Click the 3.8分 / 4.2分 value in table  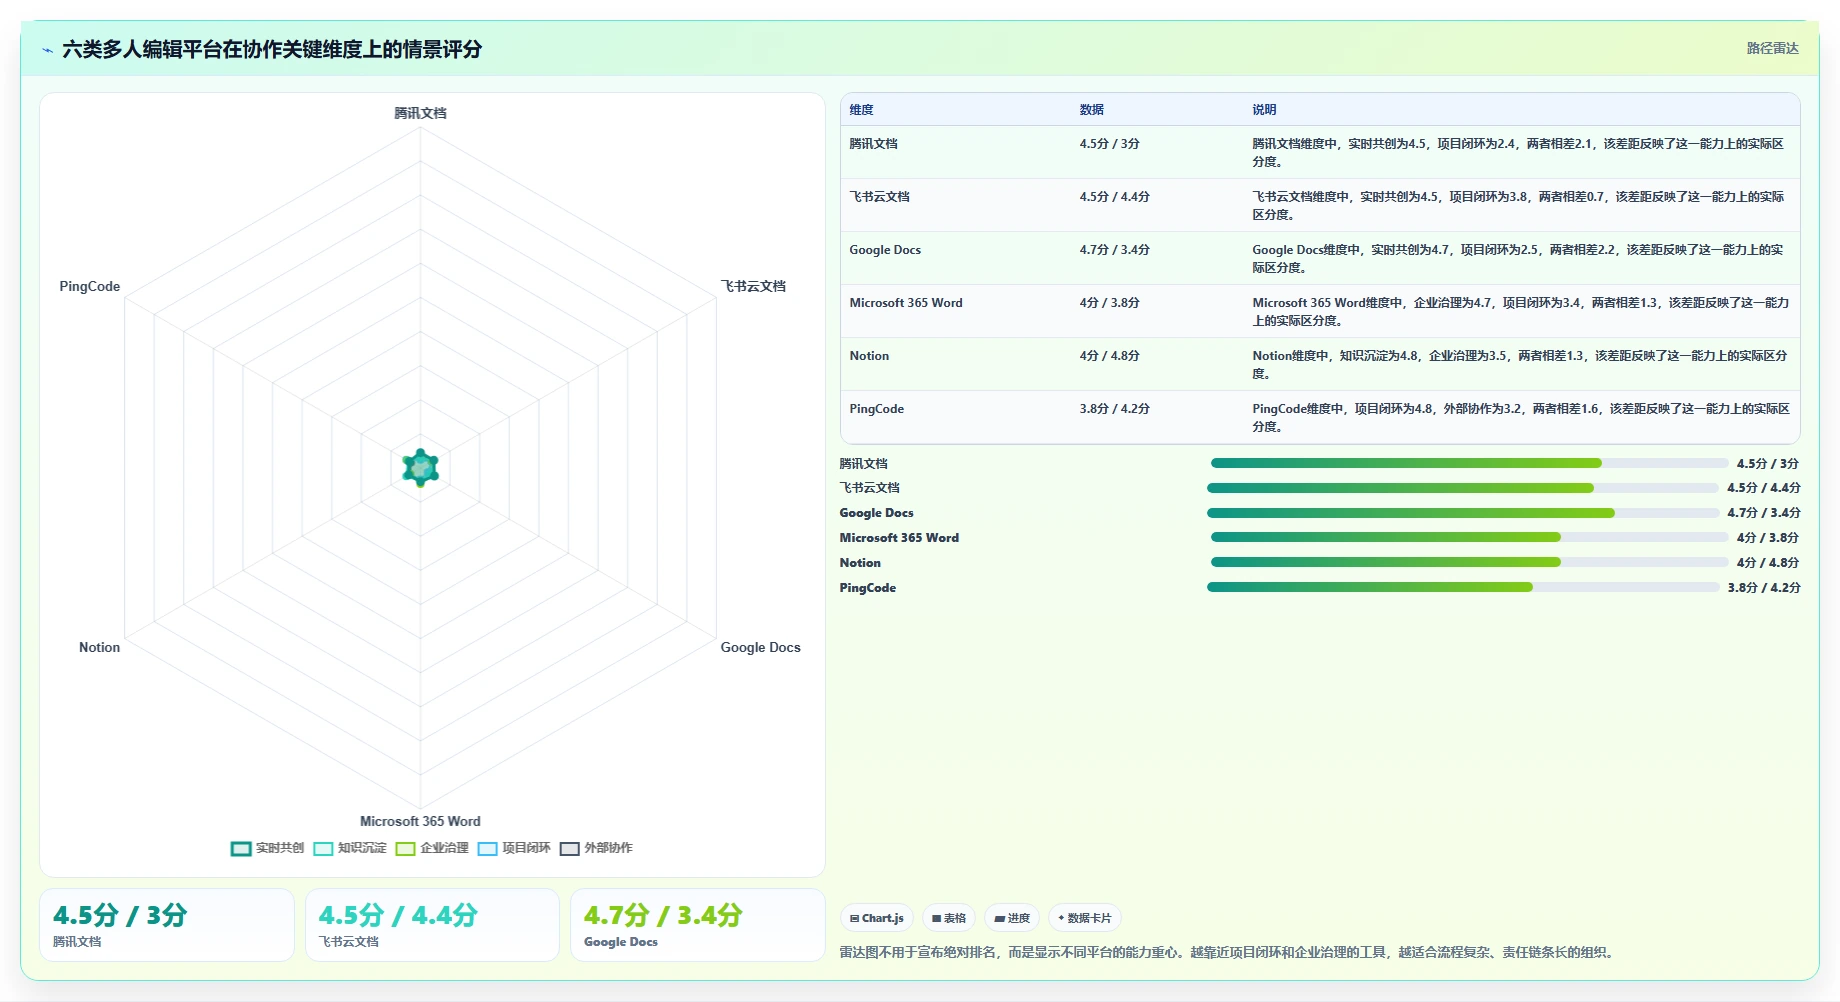pos(1115,409)
